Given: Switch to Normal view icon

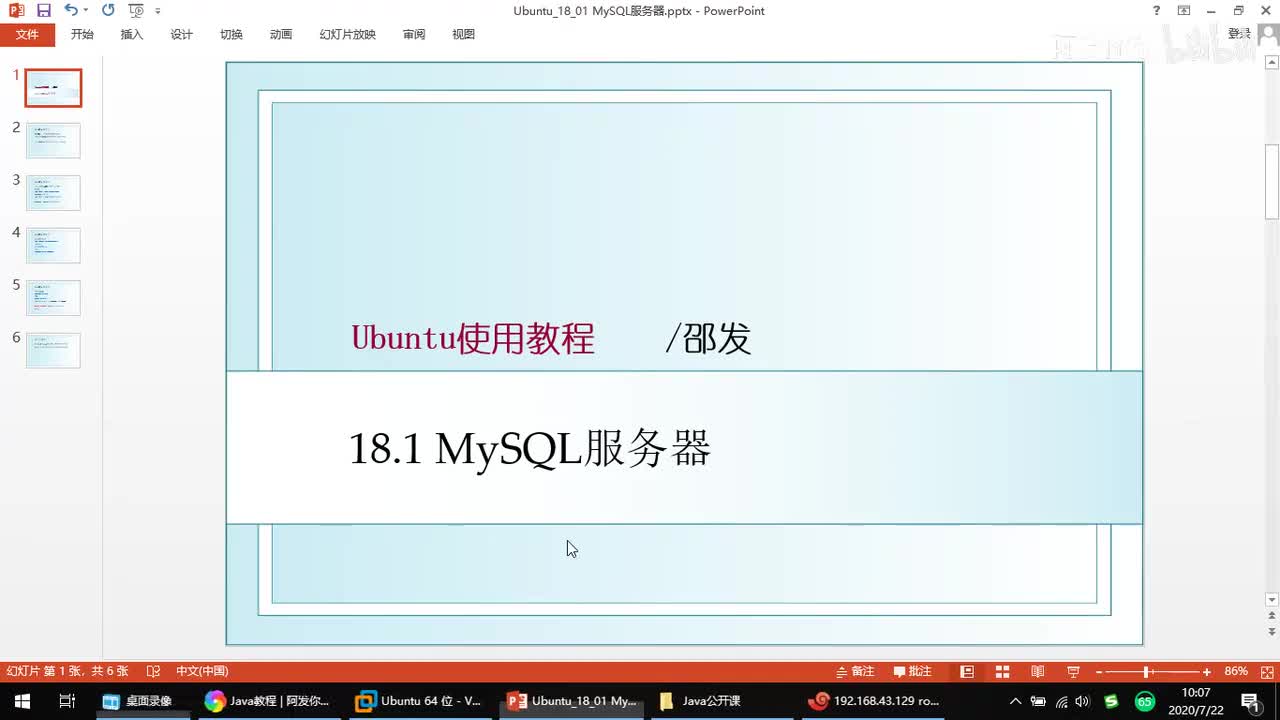Looking at the screenshot, I should [967, 671].
